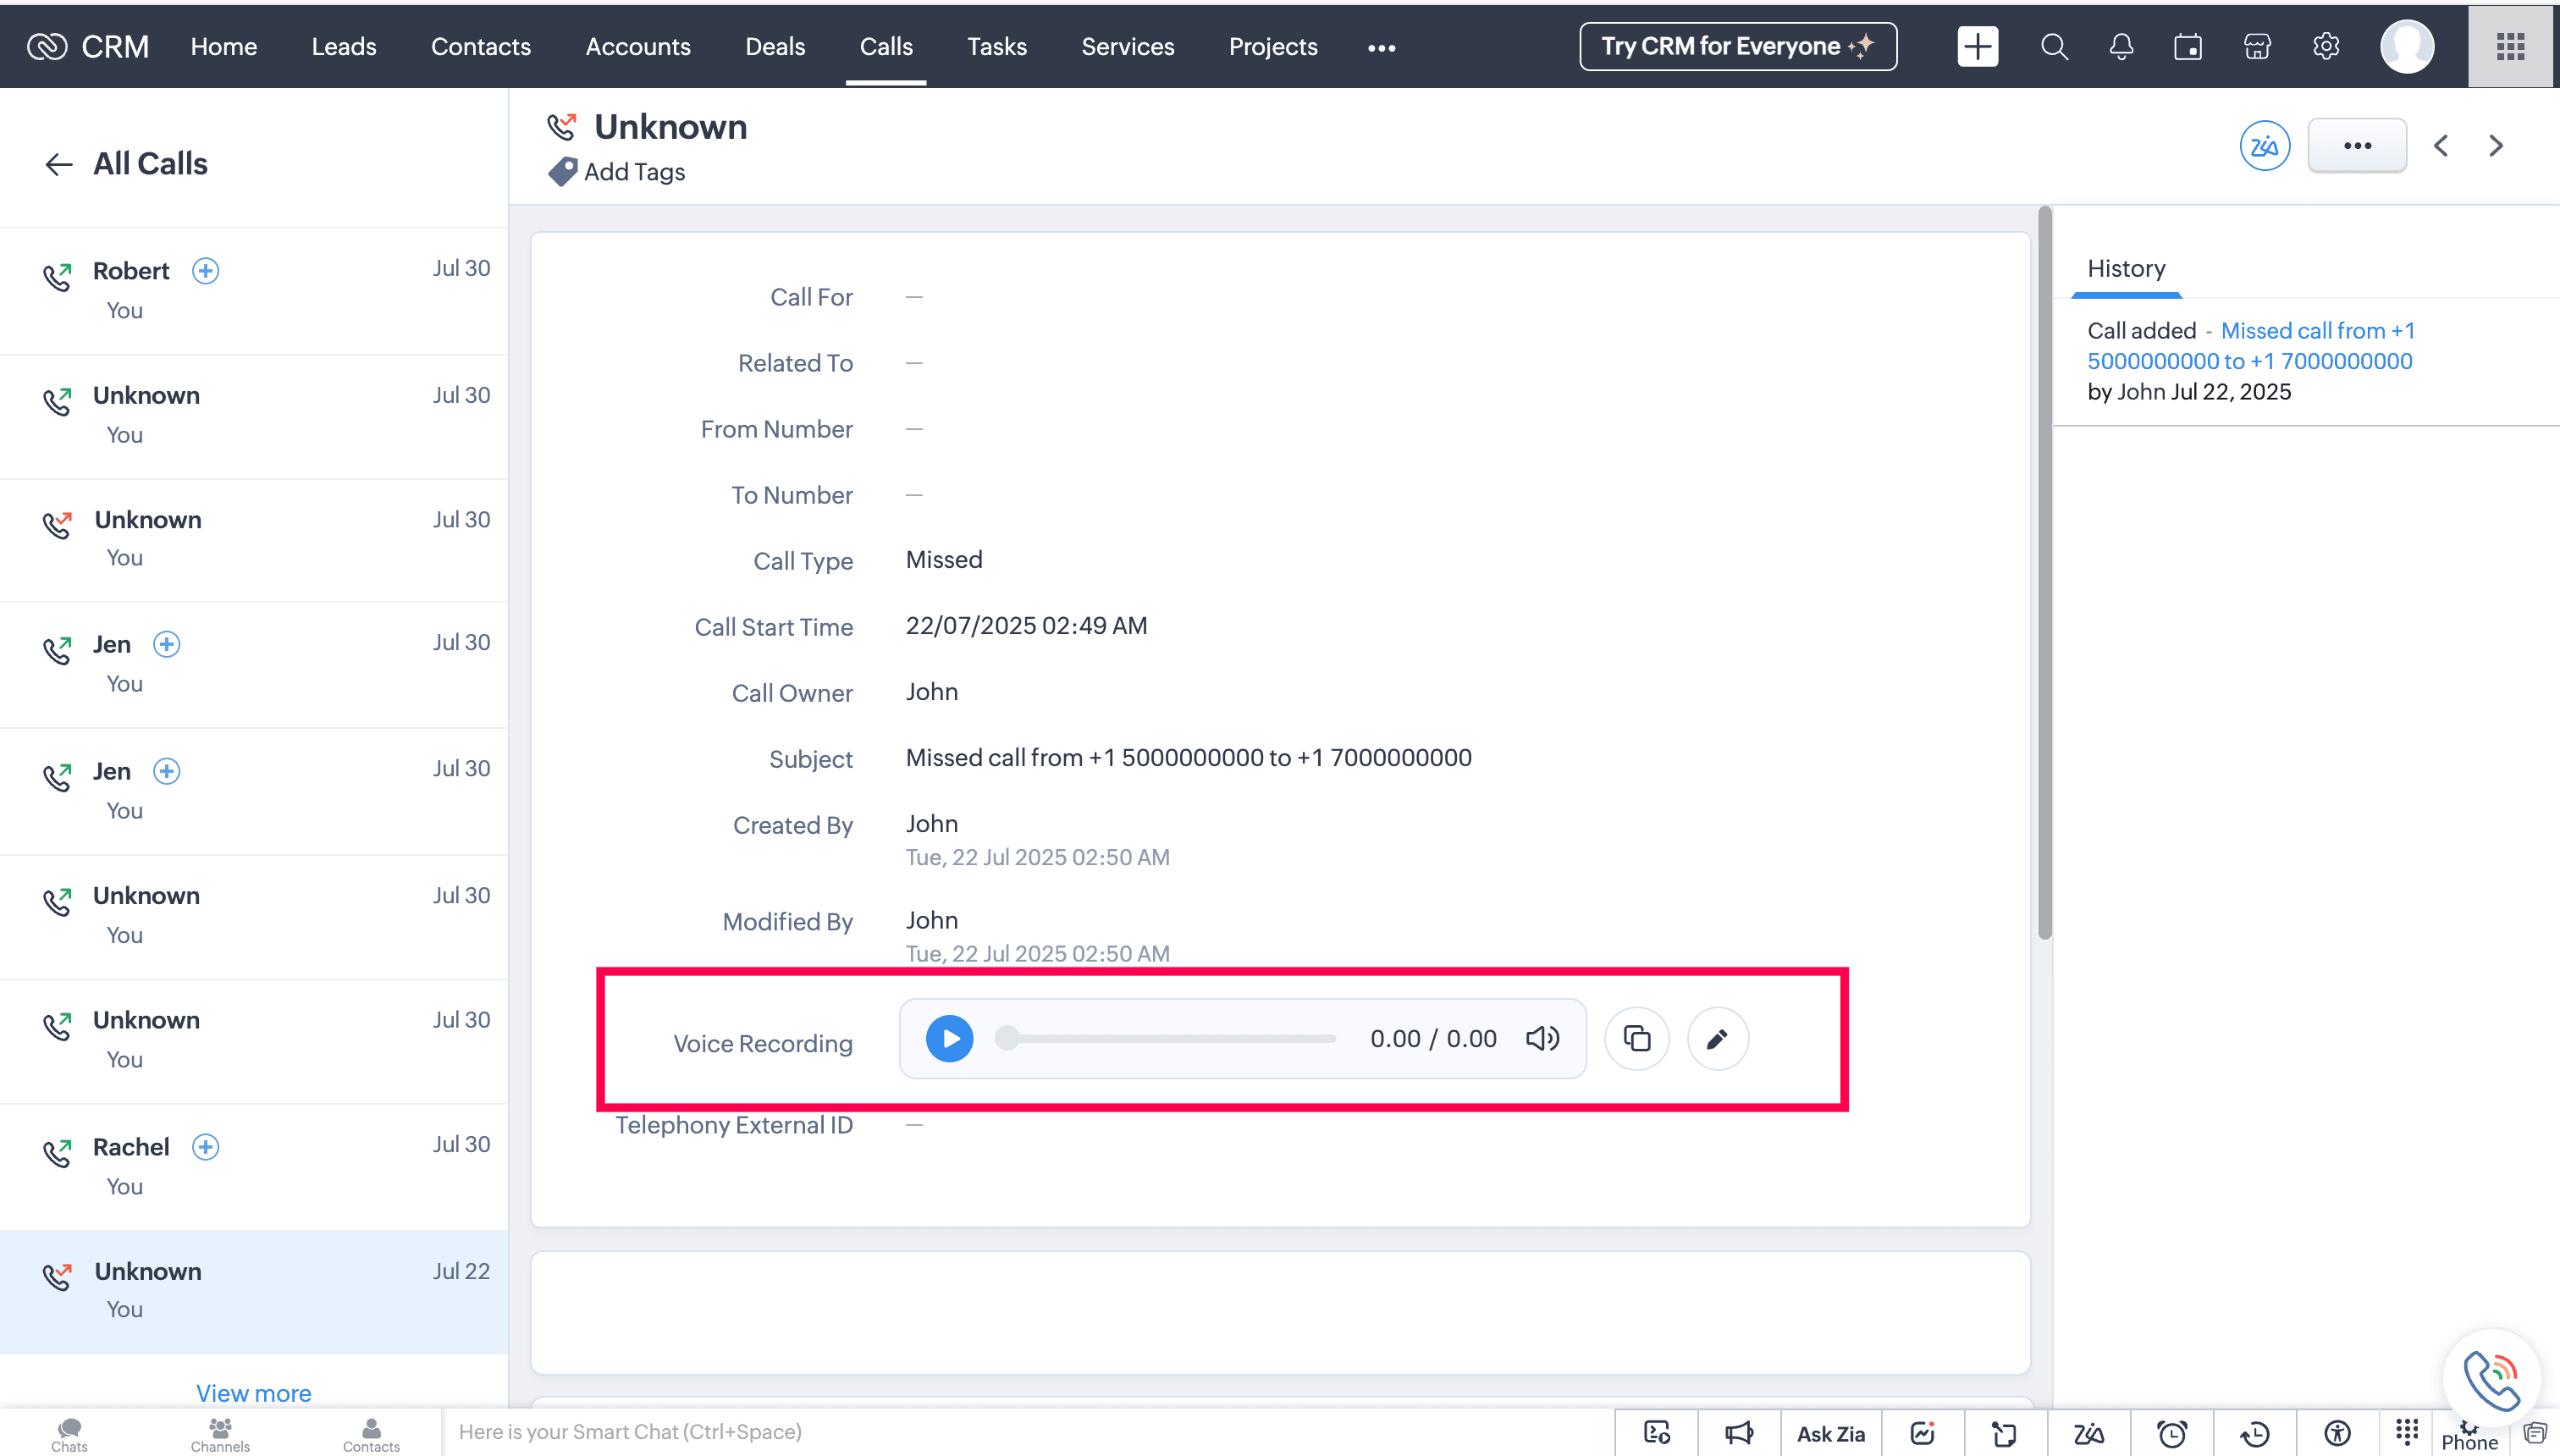Open the apps grid launcher

[2510, 47]
